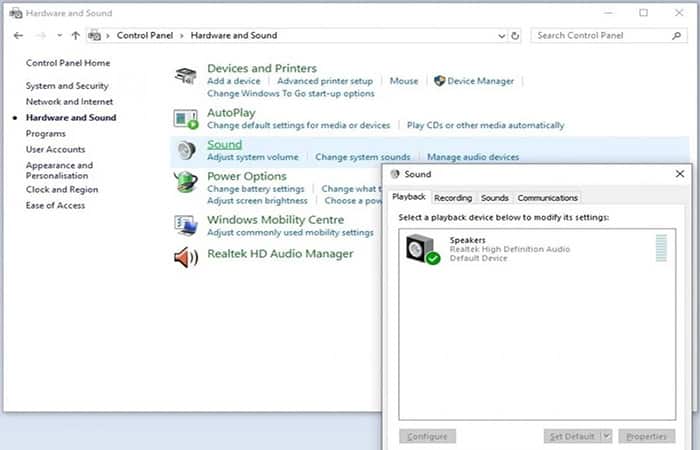Open Advanced printer setup link
Screen dimensions: 700x450
tap(325, 81)
